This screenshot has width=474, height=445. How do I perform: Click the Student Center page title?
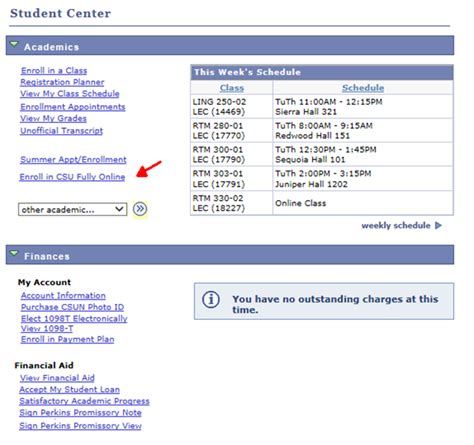(60, 13)
